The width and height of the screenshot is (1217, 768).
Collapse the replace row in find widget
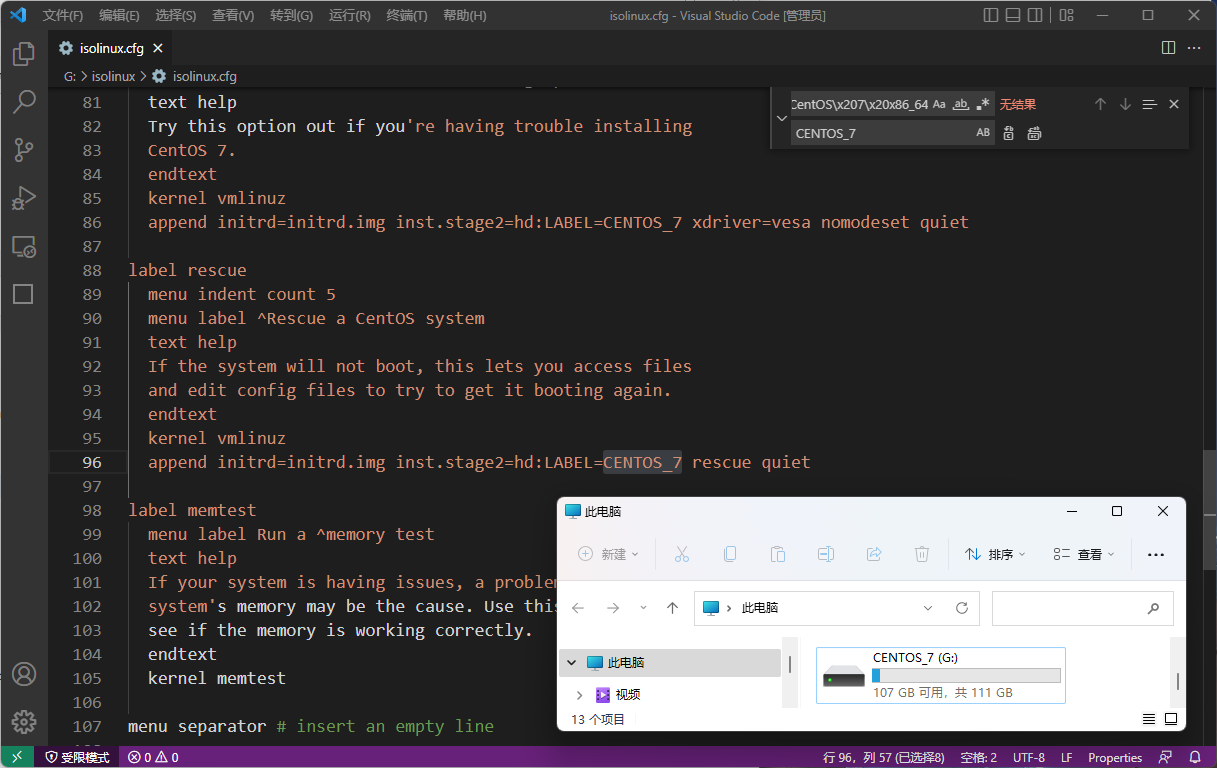pyautogui.click(x=781, y=118)
